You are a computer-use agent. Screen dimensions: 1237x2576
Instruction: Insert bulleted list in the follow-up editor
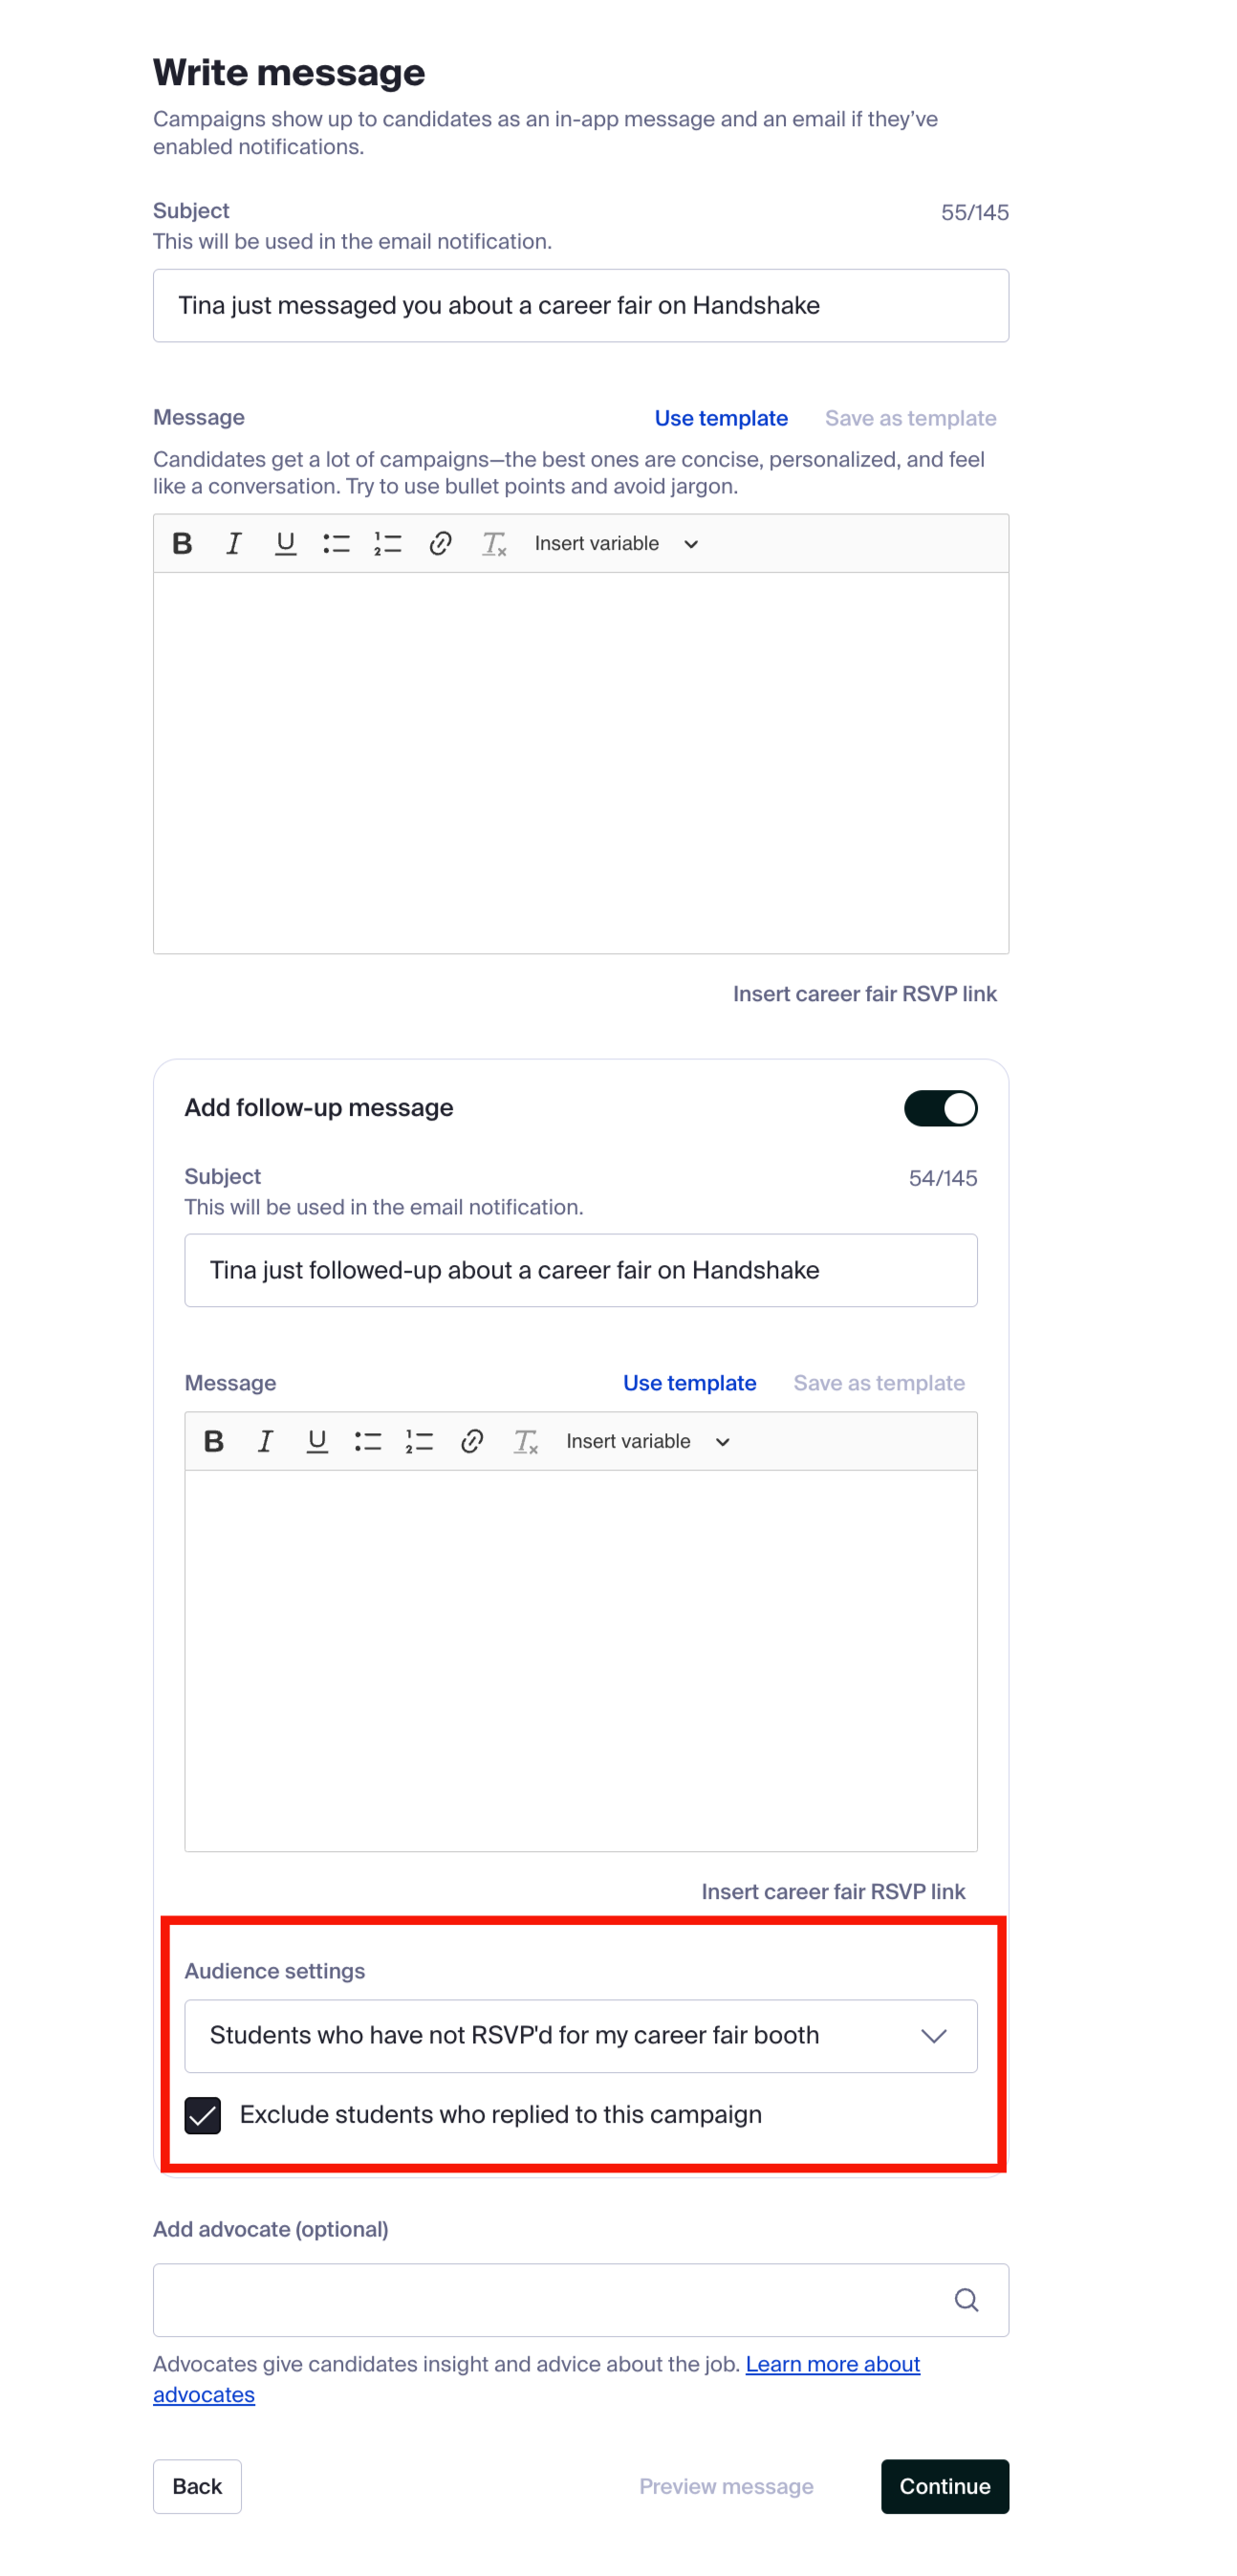coord(368,1441)
